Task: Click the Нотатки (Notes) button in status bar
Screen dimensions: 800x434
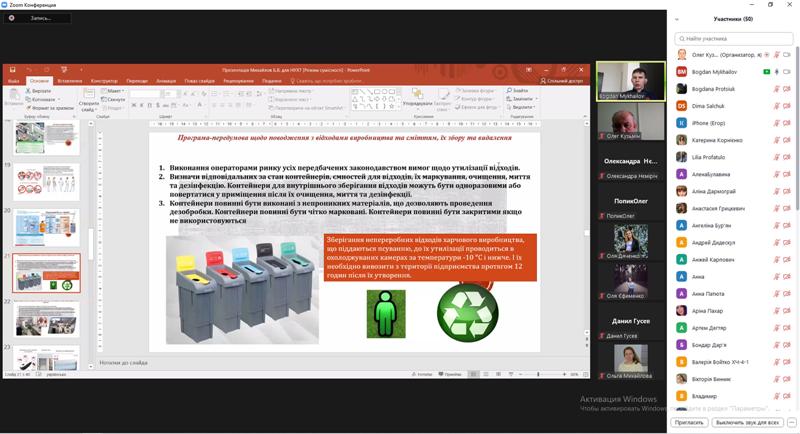Action: point(421,374)
